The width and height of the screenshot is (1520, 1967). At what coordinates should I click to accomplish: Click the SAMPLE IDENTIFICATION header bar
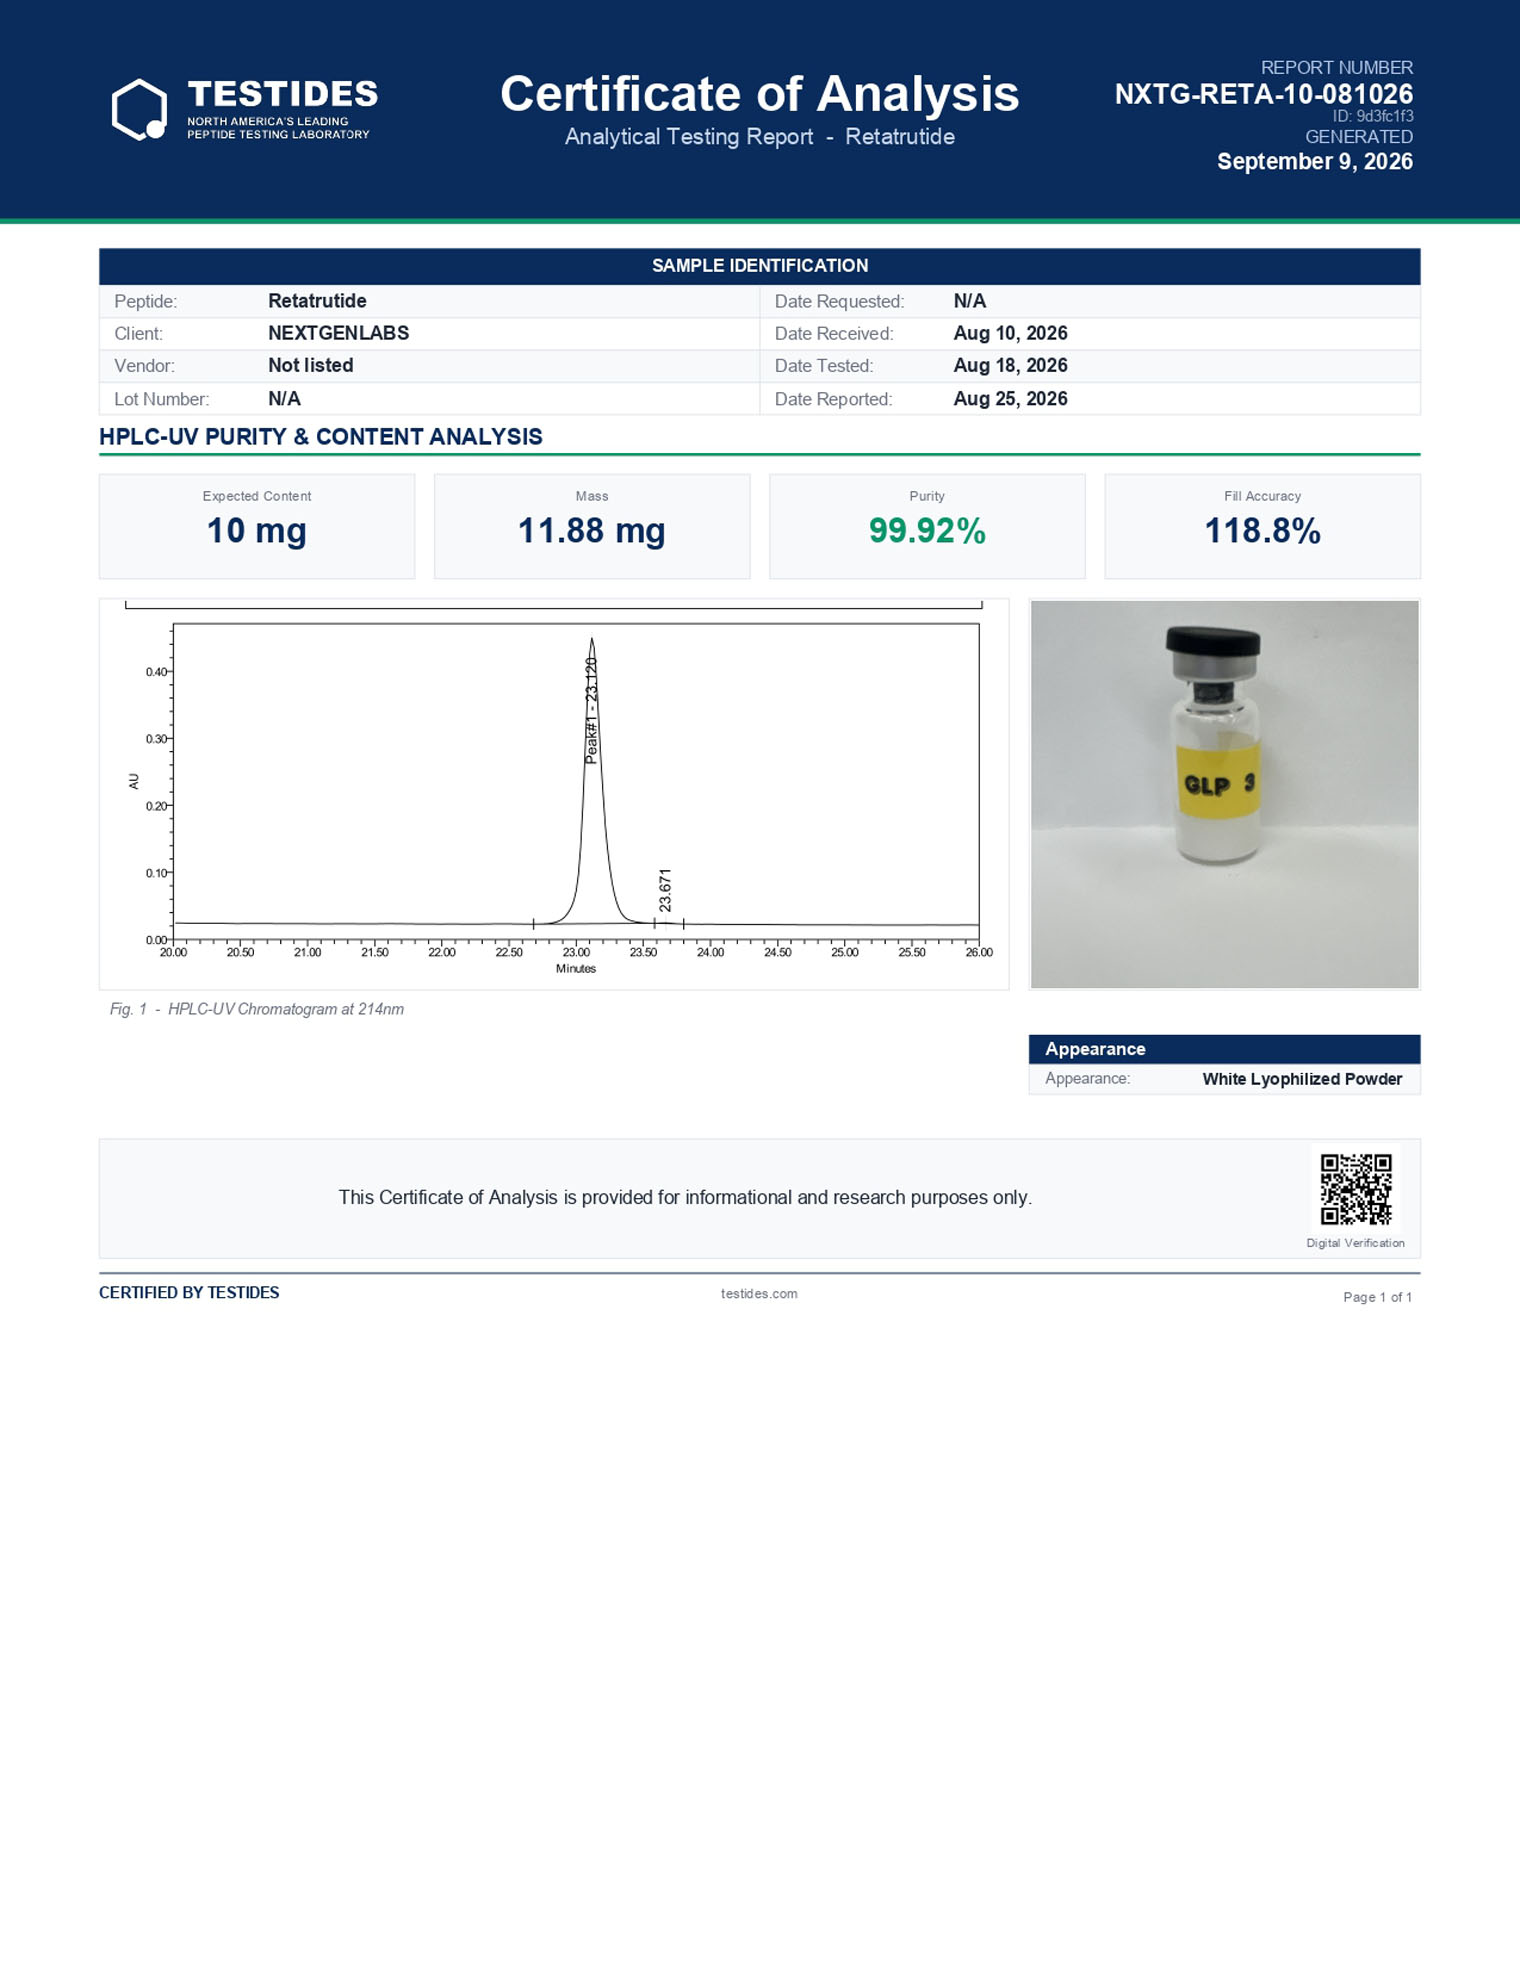759,266
